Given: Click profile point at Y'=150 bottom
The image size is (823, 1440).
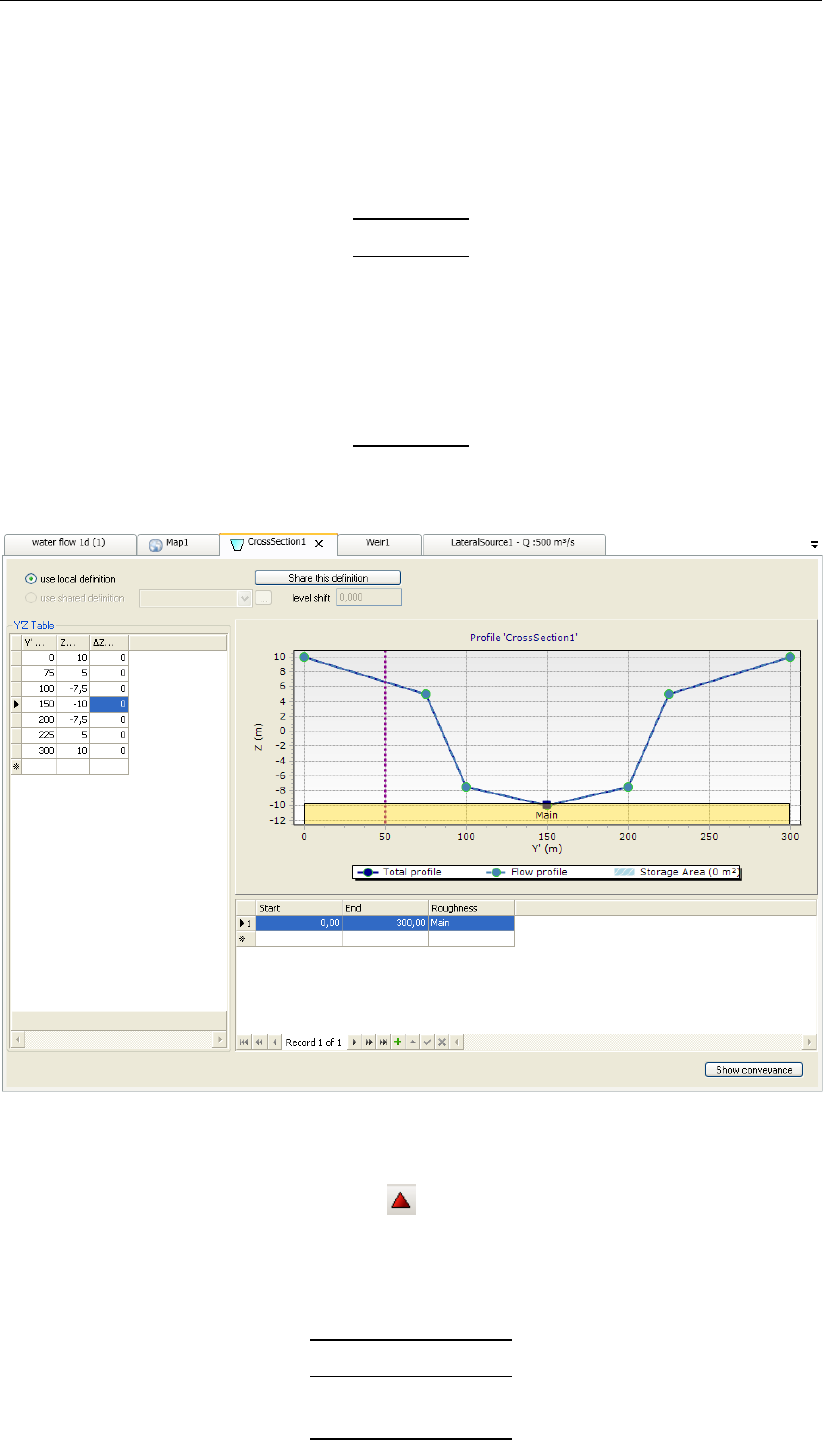Looking at the screenshot, I should pyautogui.click(x=547, y=805).
